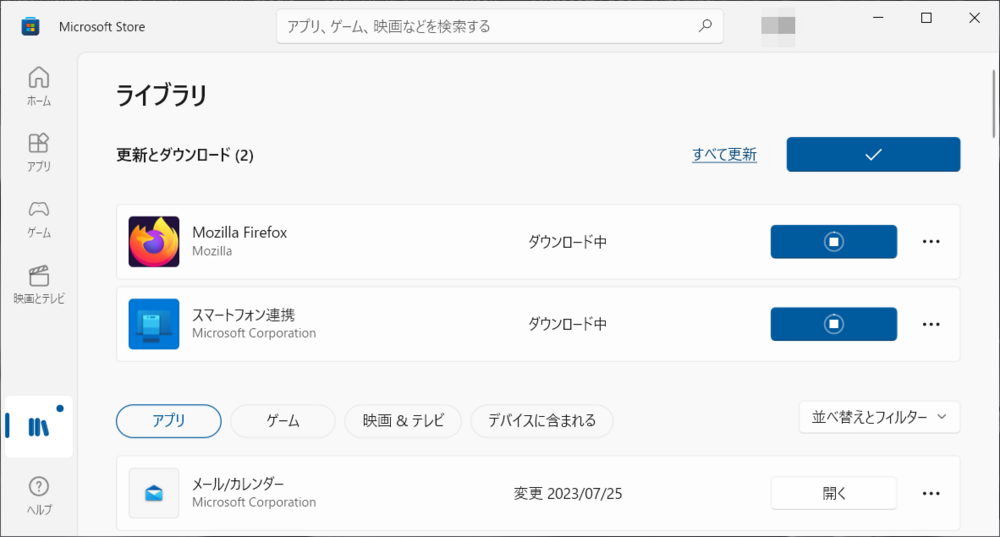Select the 映画 & テレビ filter tab
Image resolution: width=1000 pixels, height=537 pixels.
tap(402, 421)
